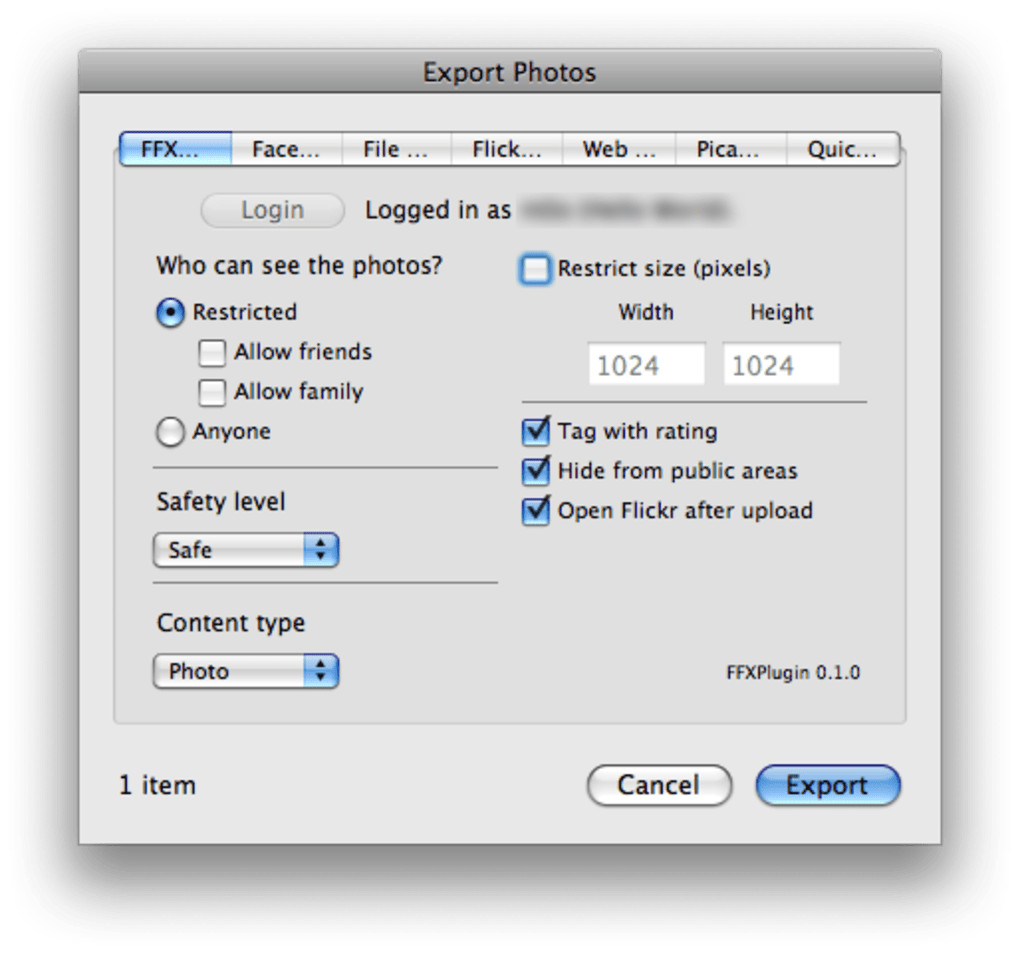This screenshot has height=953, width=1020.
Task: Uncheck Open Flickr after upload
Action: [536, 511]
